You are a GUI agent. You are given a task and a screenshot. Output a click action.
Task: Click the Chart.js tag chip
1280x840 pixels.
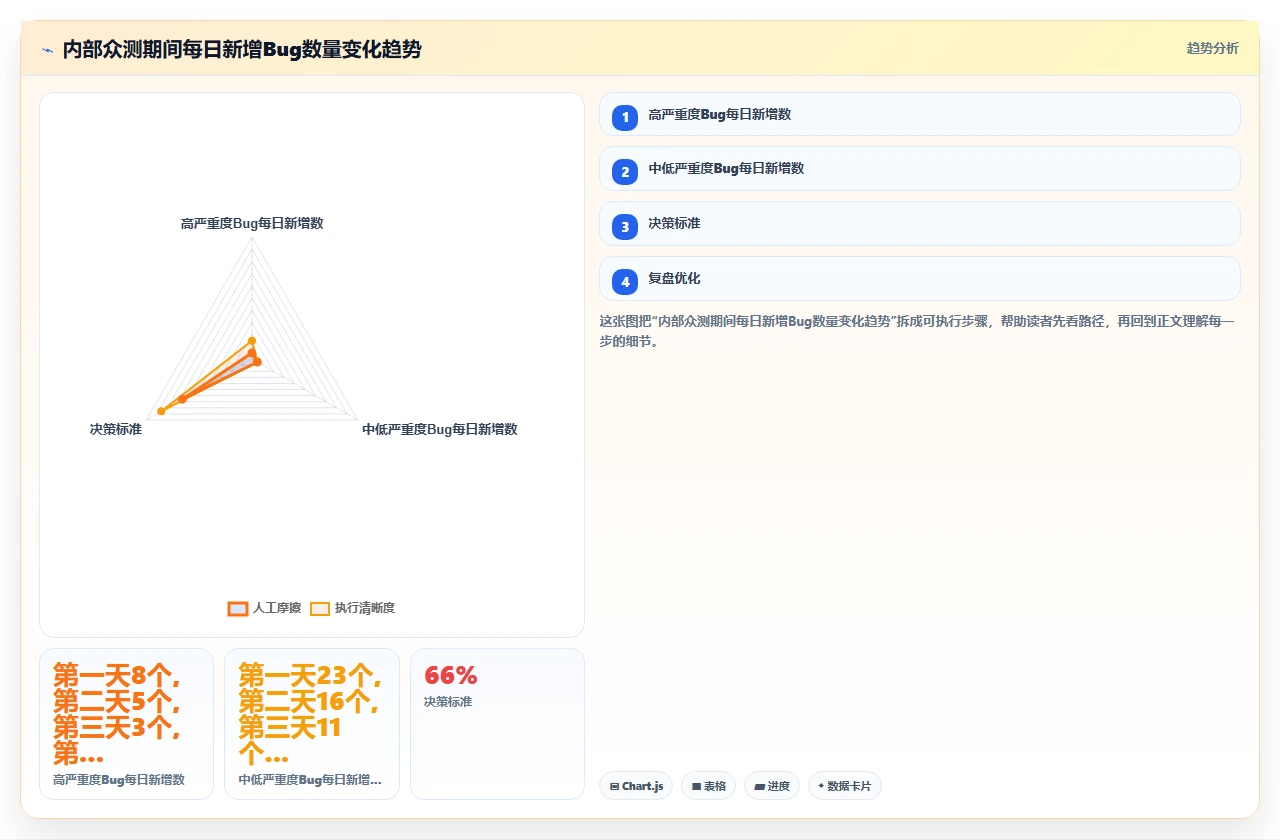(x=636, y=786)
